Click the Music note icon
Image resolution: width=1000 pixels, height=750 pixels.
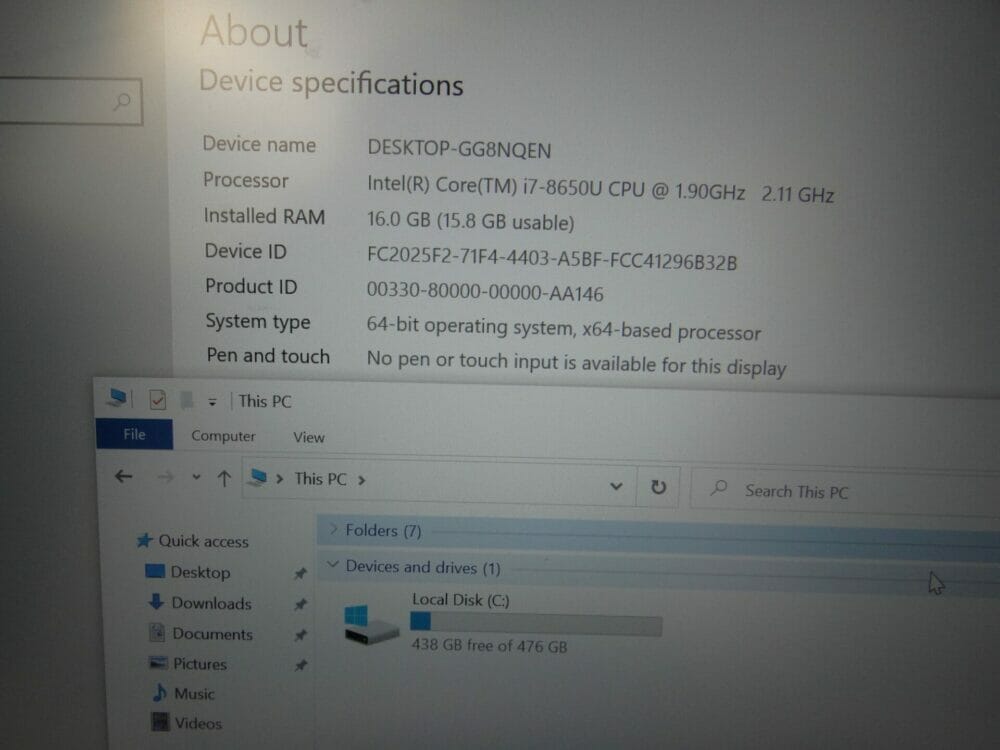(159, 693)
